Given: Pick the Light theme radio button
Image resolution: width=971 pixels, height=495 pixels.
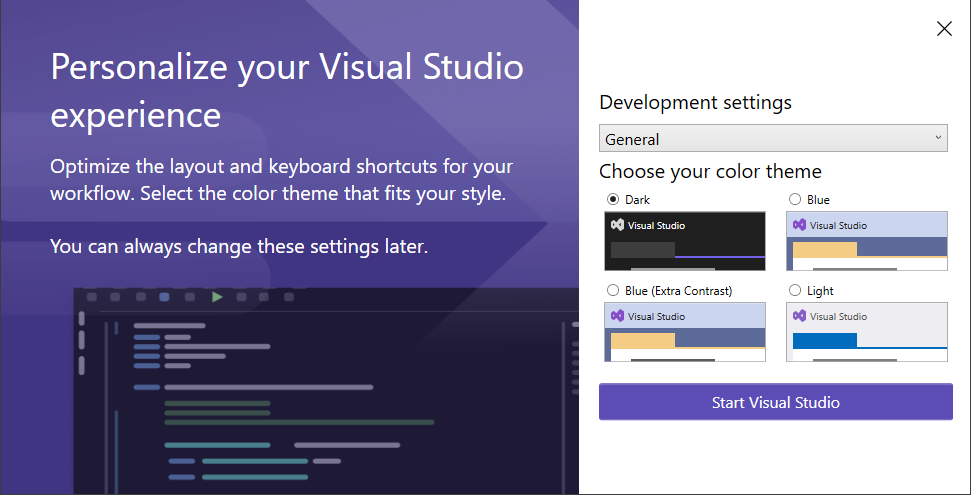Looking at the screenshot, I should point(795,290).
